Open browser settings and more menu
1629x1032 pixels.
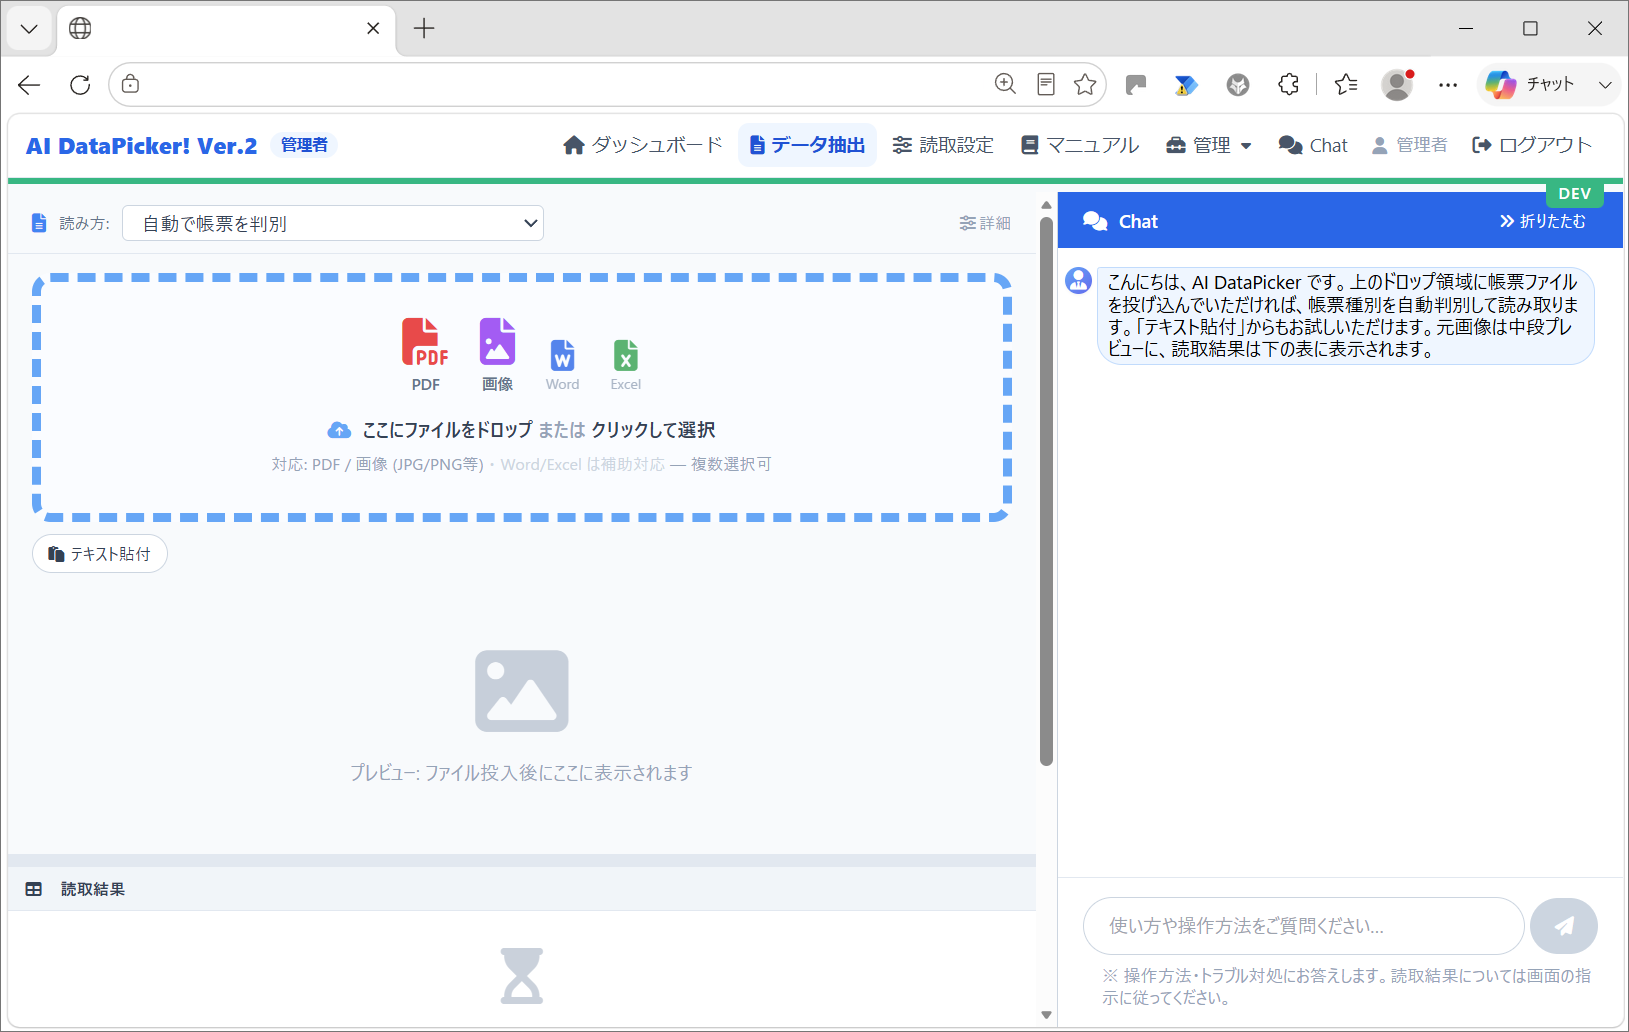click(x=1448, y=85)
